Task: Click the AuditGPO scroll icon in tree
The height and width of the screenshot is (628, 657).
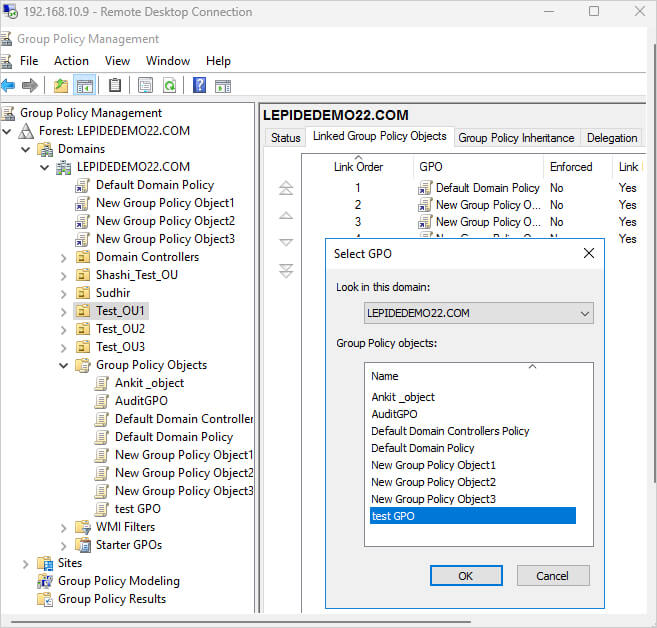Action: point(102,401)
